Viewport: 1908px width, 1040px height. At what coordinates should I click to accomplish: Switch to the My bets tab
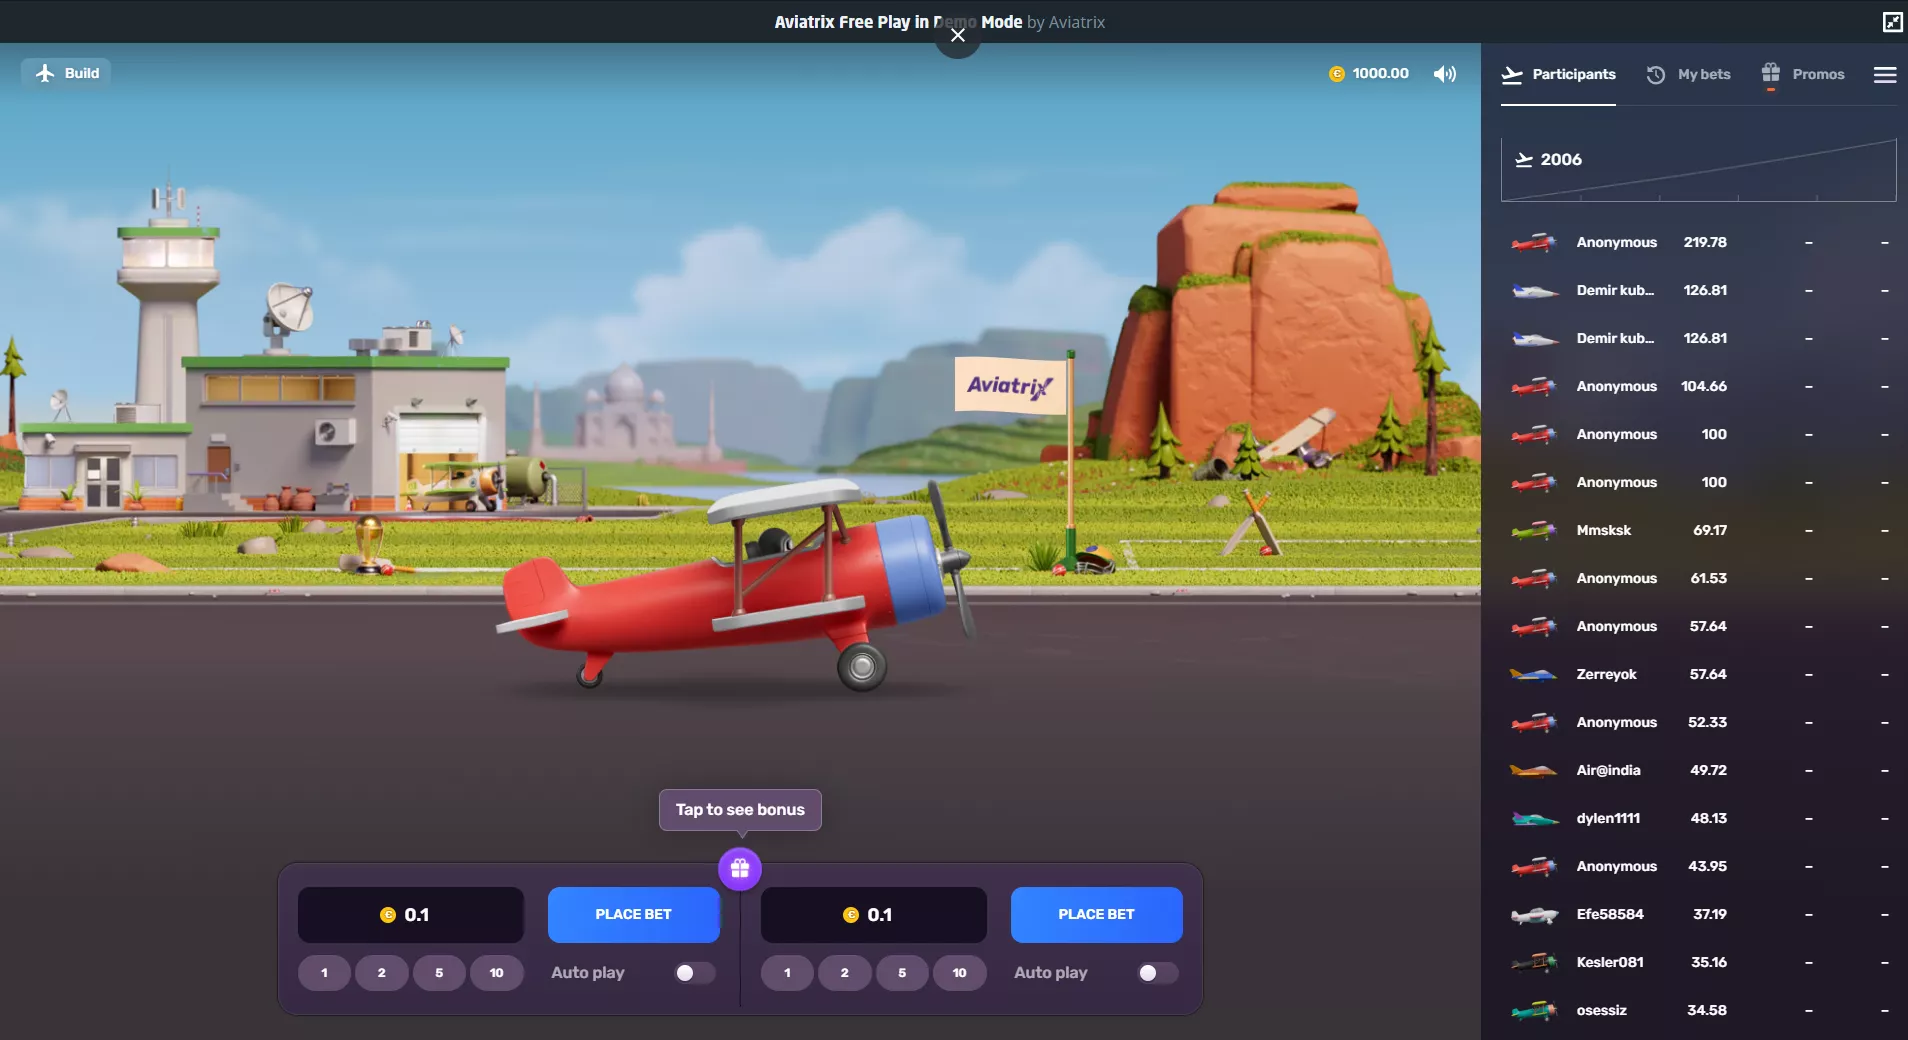pos(1705,74)
